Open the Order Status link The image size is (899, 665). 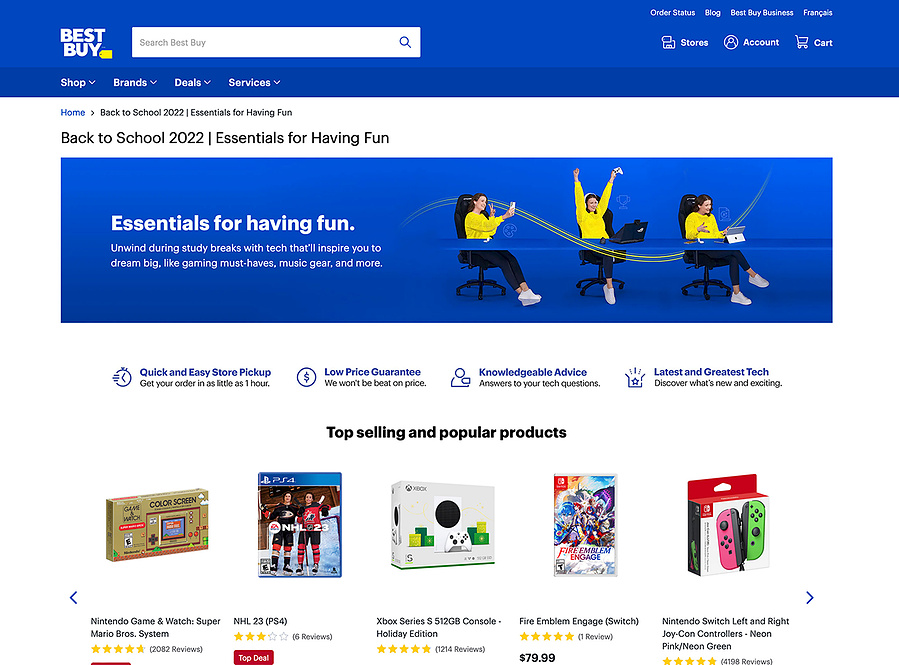[672, 13]
